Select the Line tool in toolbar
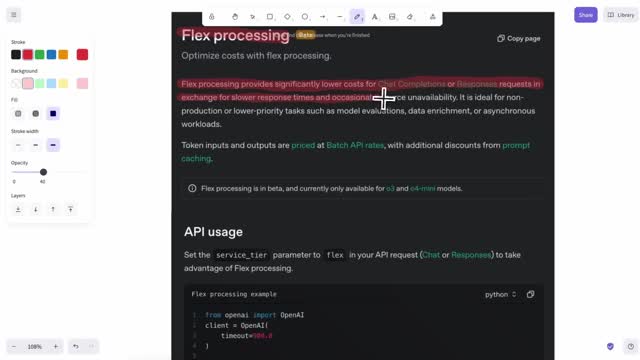Screen dimensions: 640x360 [x=340, y=17]
